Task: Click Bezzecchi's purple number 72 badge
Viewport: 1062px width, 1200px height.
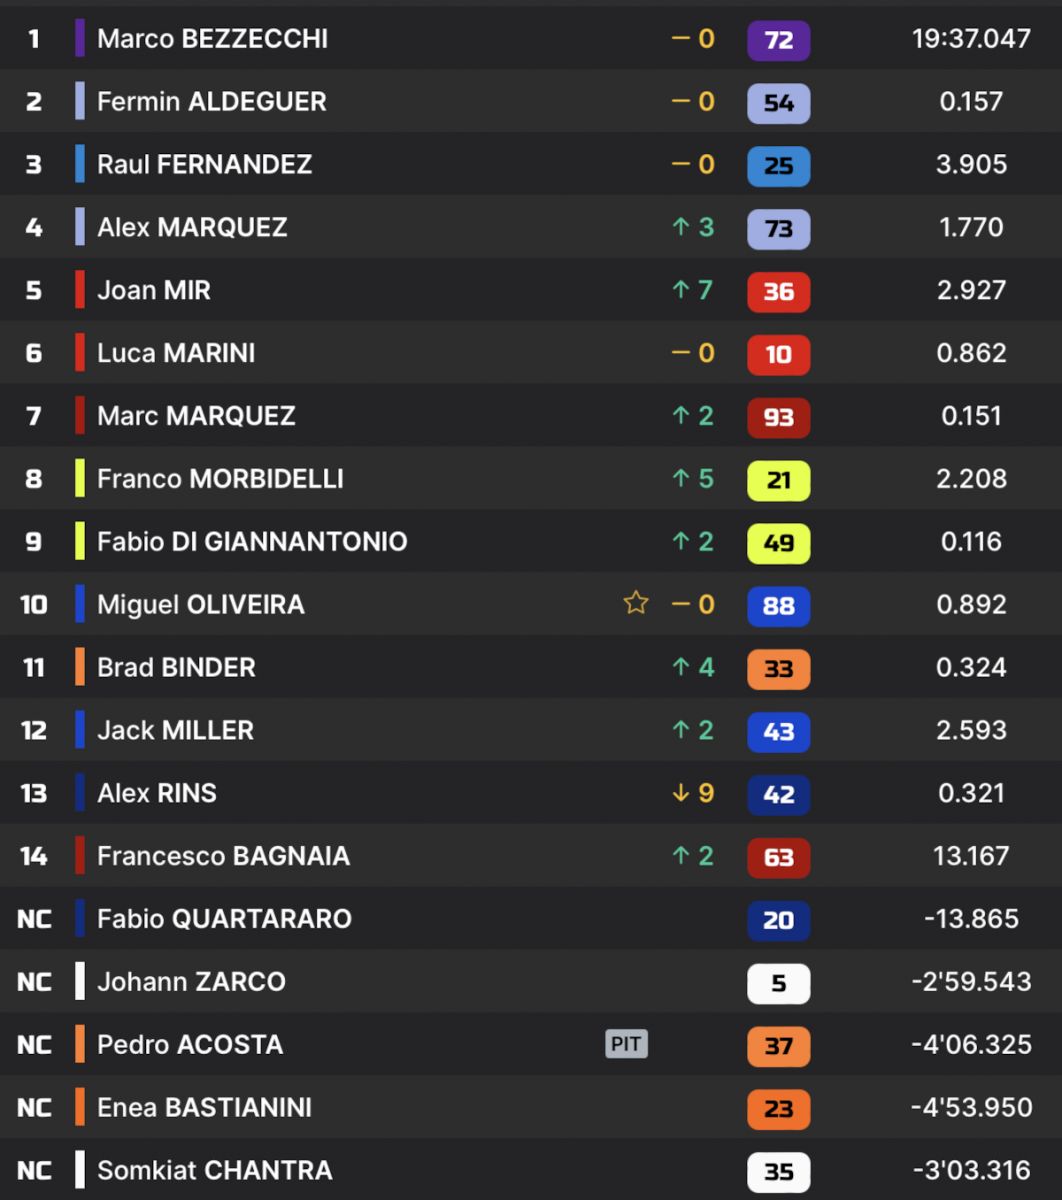Action: pyautogui.click(x=778, y=40)
